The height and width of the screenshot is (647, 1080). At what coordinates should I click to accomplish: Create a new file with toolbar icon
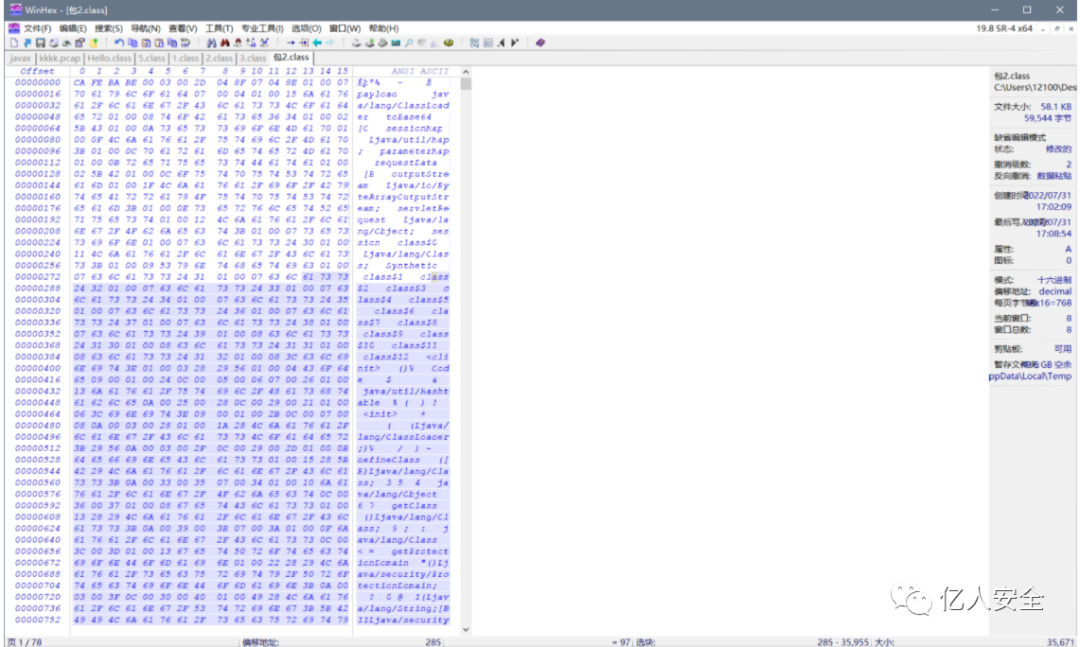(14, 43)
